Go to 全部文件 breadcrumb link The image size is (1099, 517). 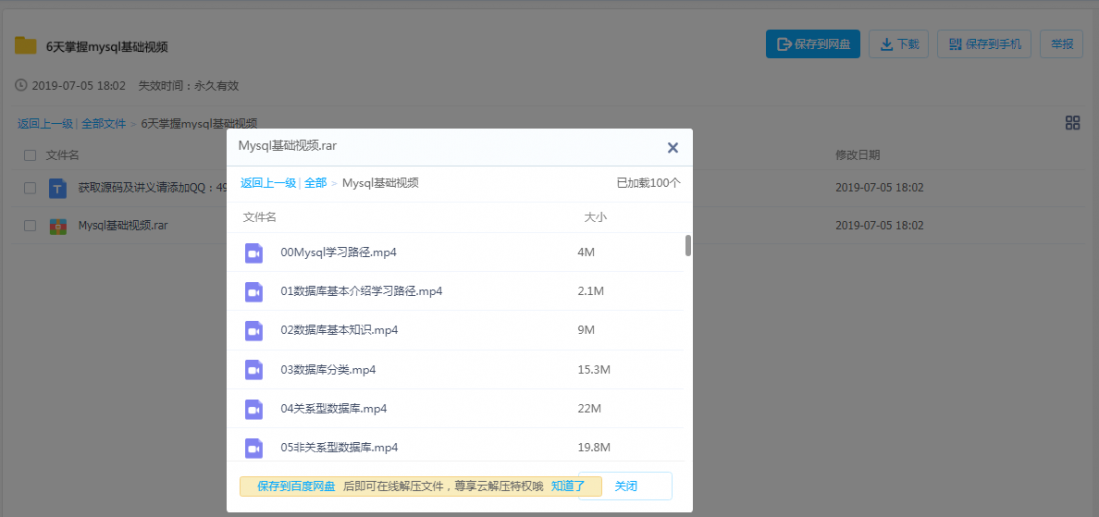pyautogui.click(x=103, y=124)
